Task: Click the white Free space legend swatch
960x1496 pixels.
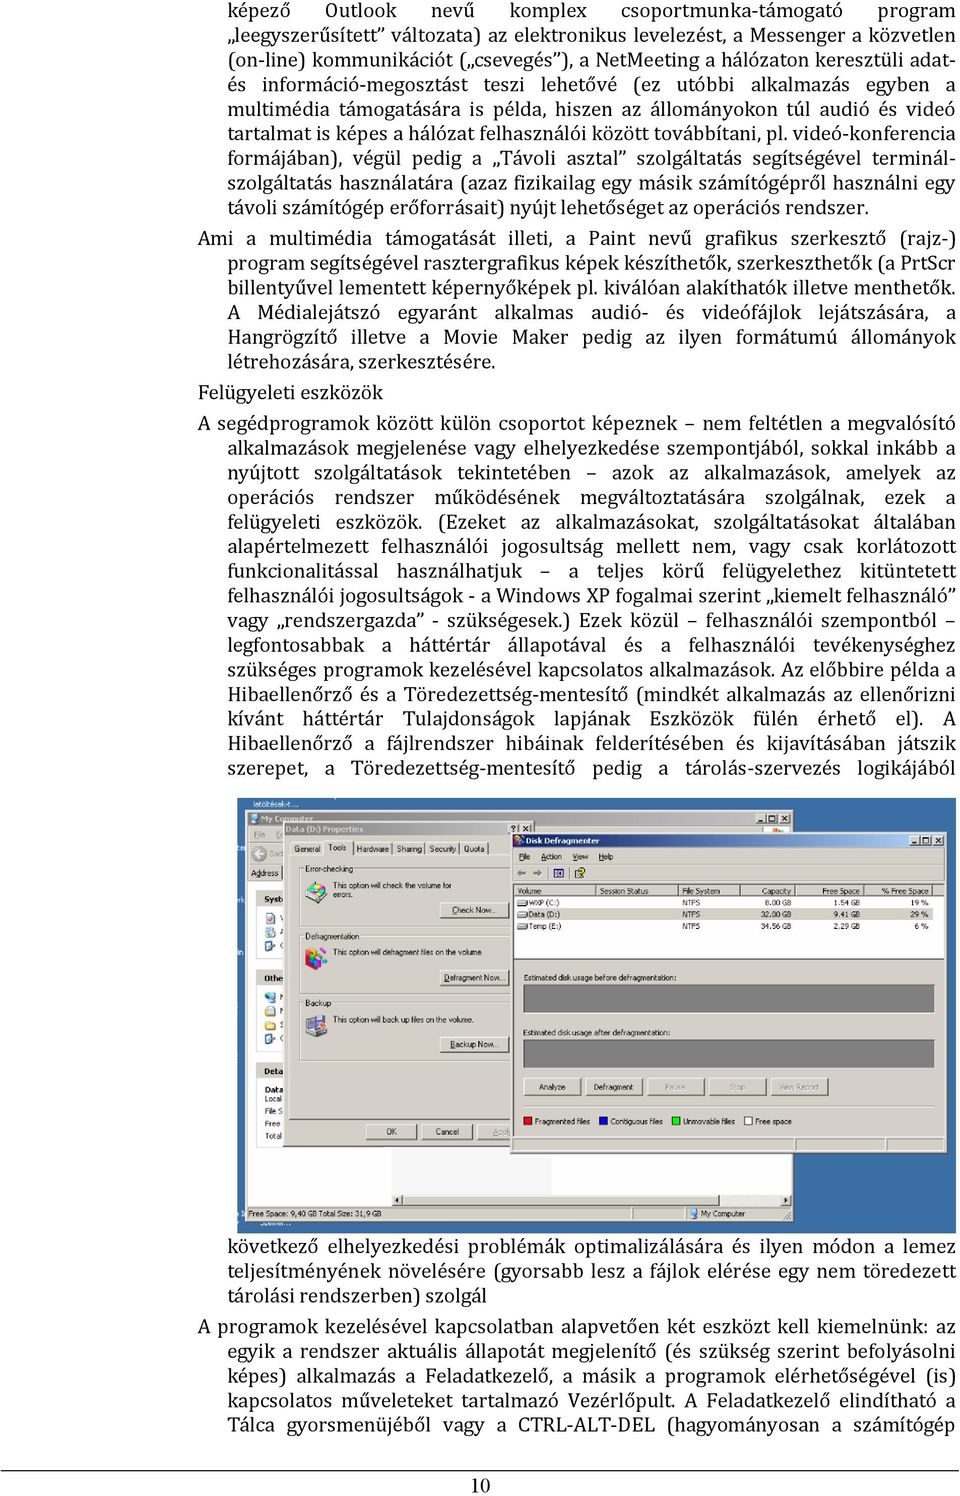Action: [x=748, y=1121]
